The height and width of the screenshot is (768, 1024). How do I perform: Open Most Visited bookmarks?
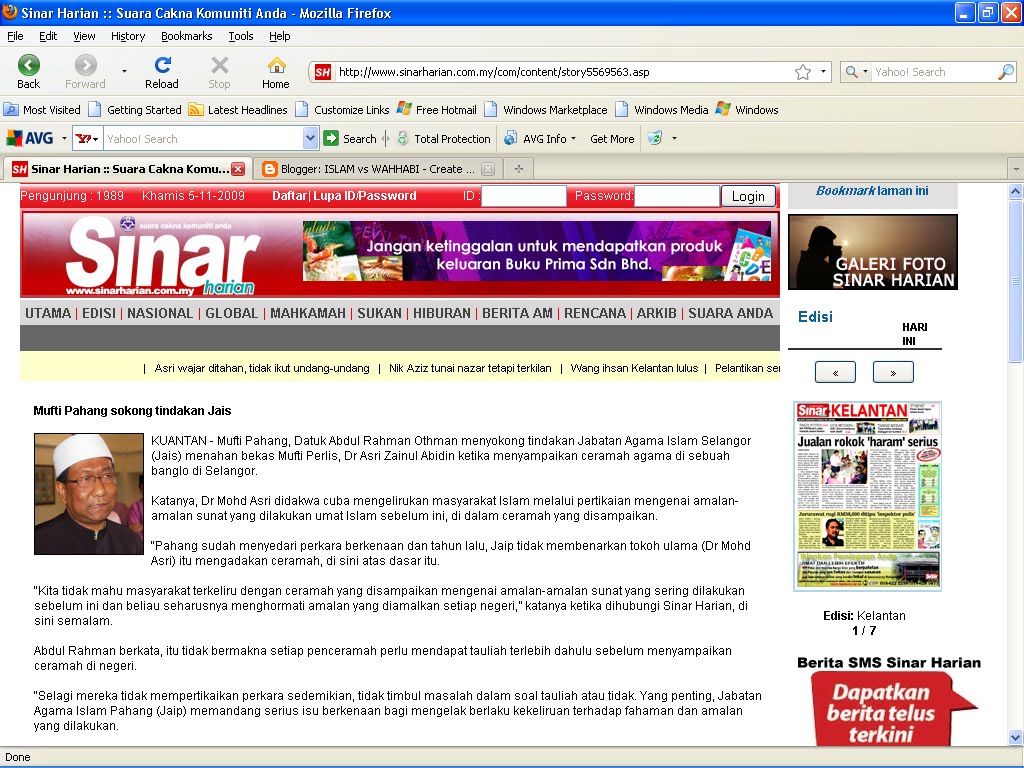[42, 110]
